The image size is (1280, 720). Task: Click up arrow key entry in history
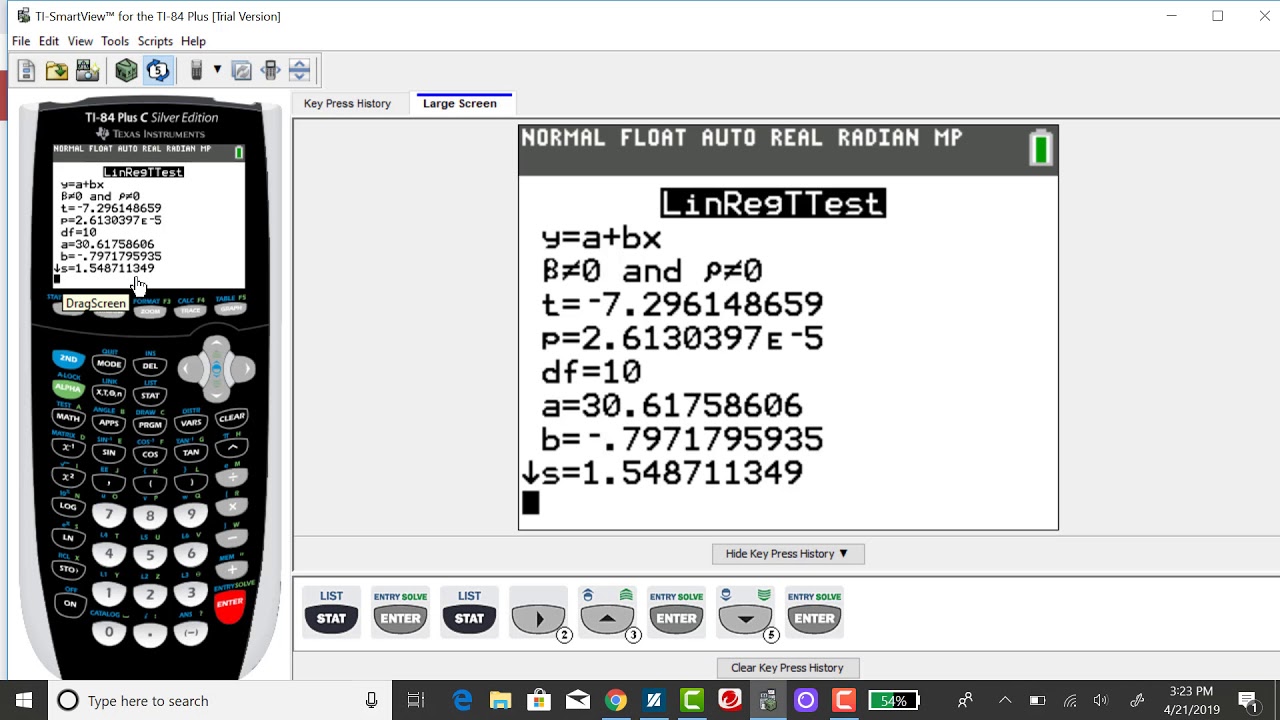tap(608, 613)
